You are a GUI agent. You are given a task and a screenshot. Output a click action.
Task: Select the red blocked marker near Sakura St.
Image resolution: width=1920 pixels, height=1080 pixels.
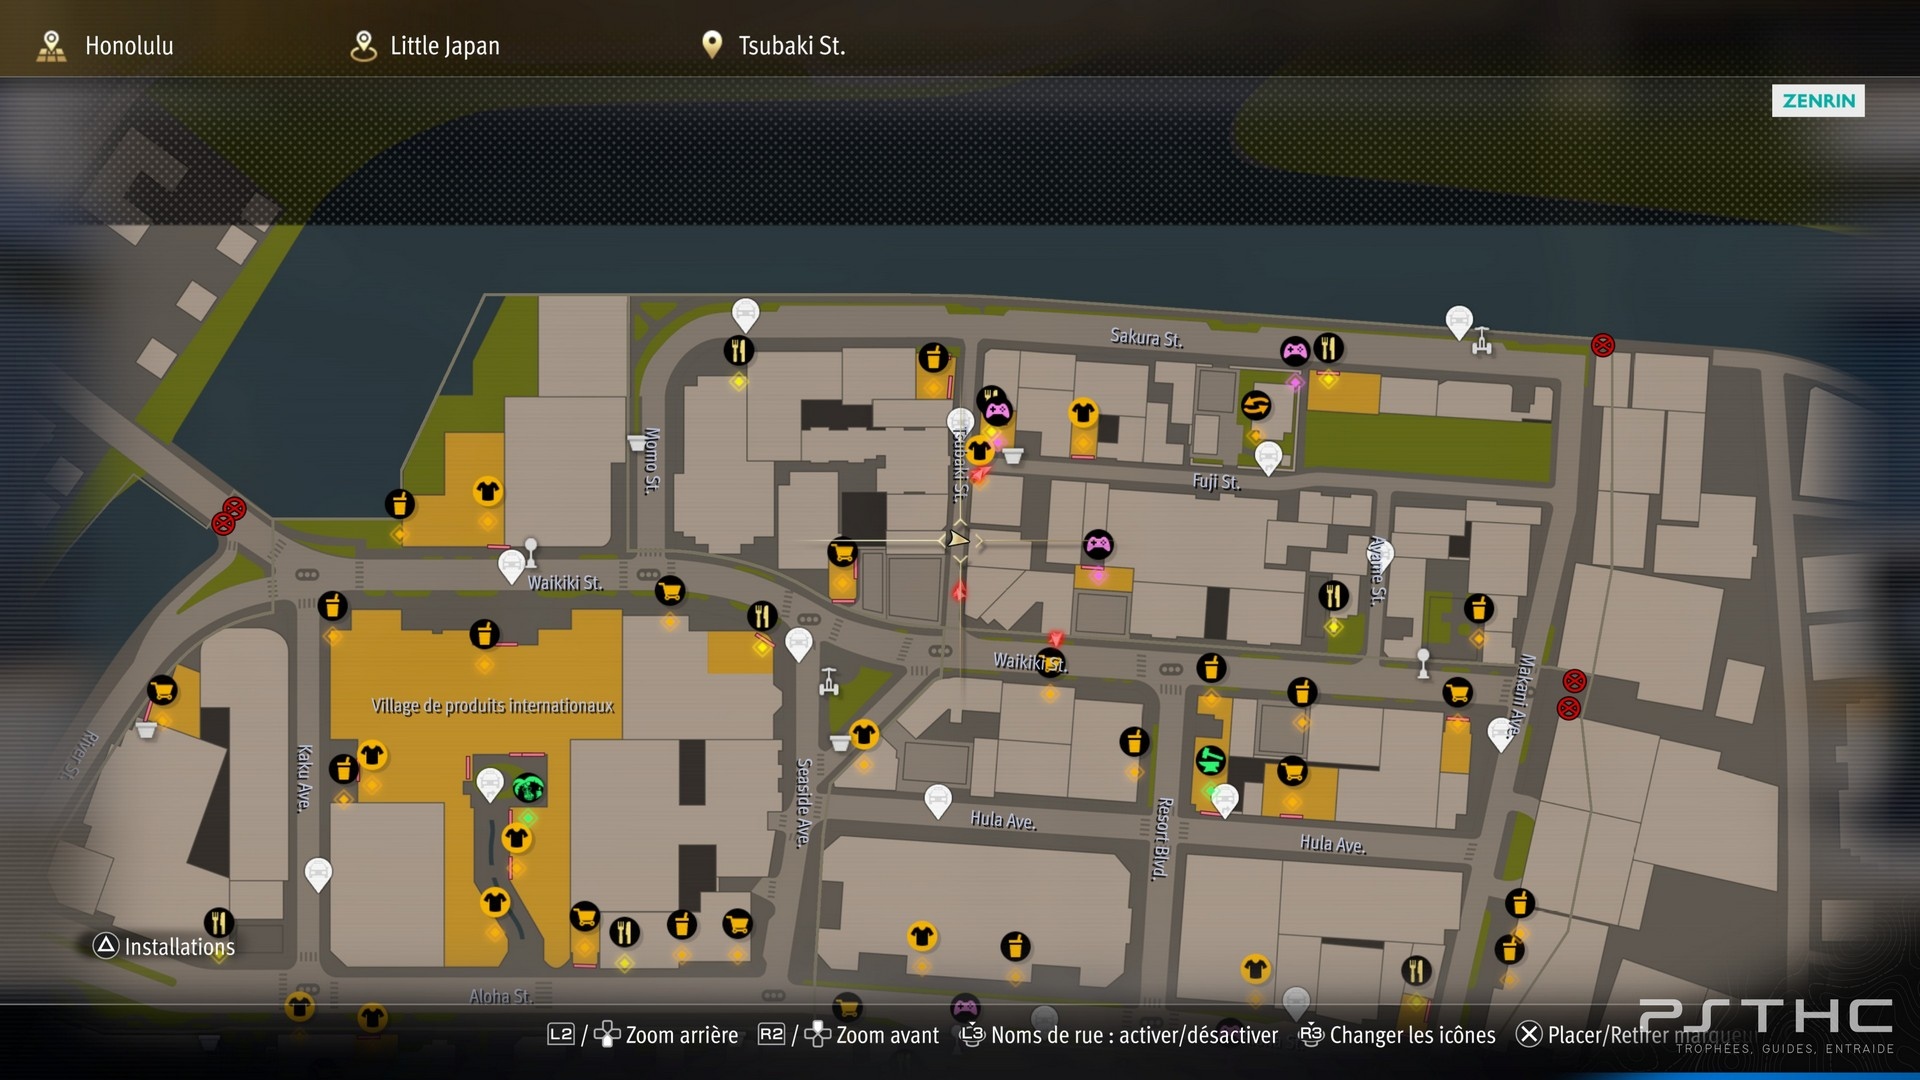[1602, 345]
